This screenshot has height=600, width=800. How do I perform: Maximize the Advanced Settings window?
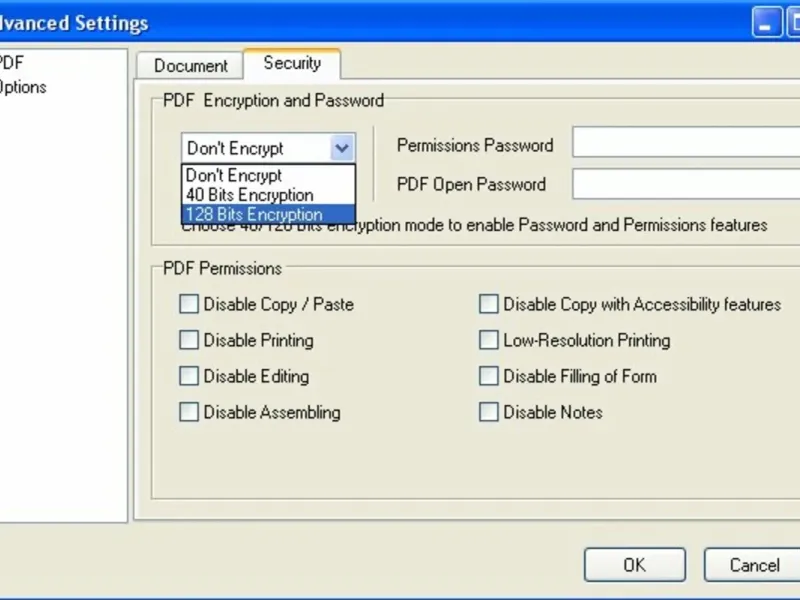pyautogui.click(x=793, y=22)
